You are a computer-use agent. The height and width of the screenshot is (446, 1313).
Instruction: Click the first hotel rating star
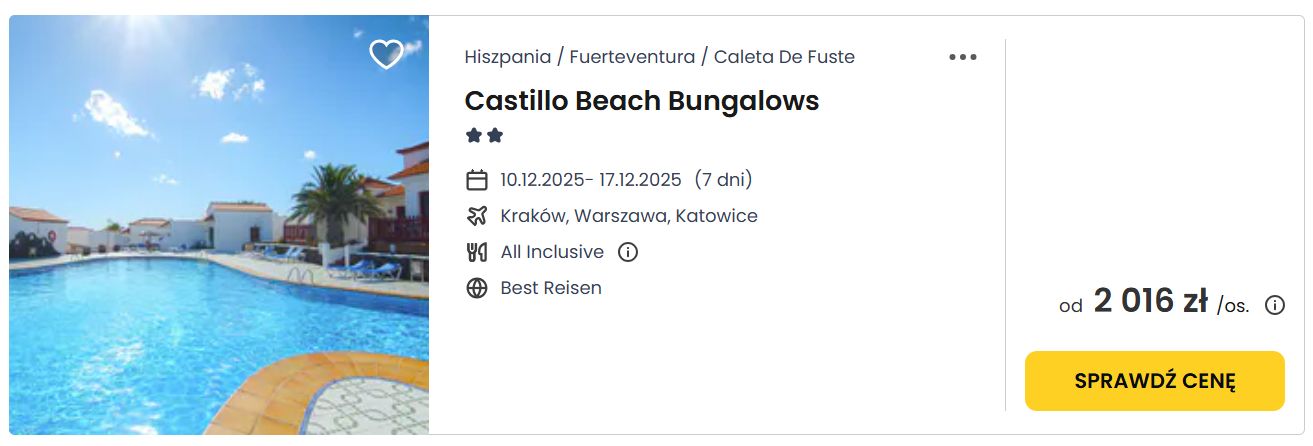pyautogui.click(x=474, y=136)
